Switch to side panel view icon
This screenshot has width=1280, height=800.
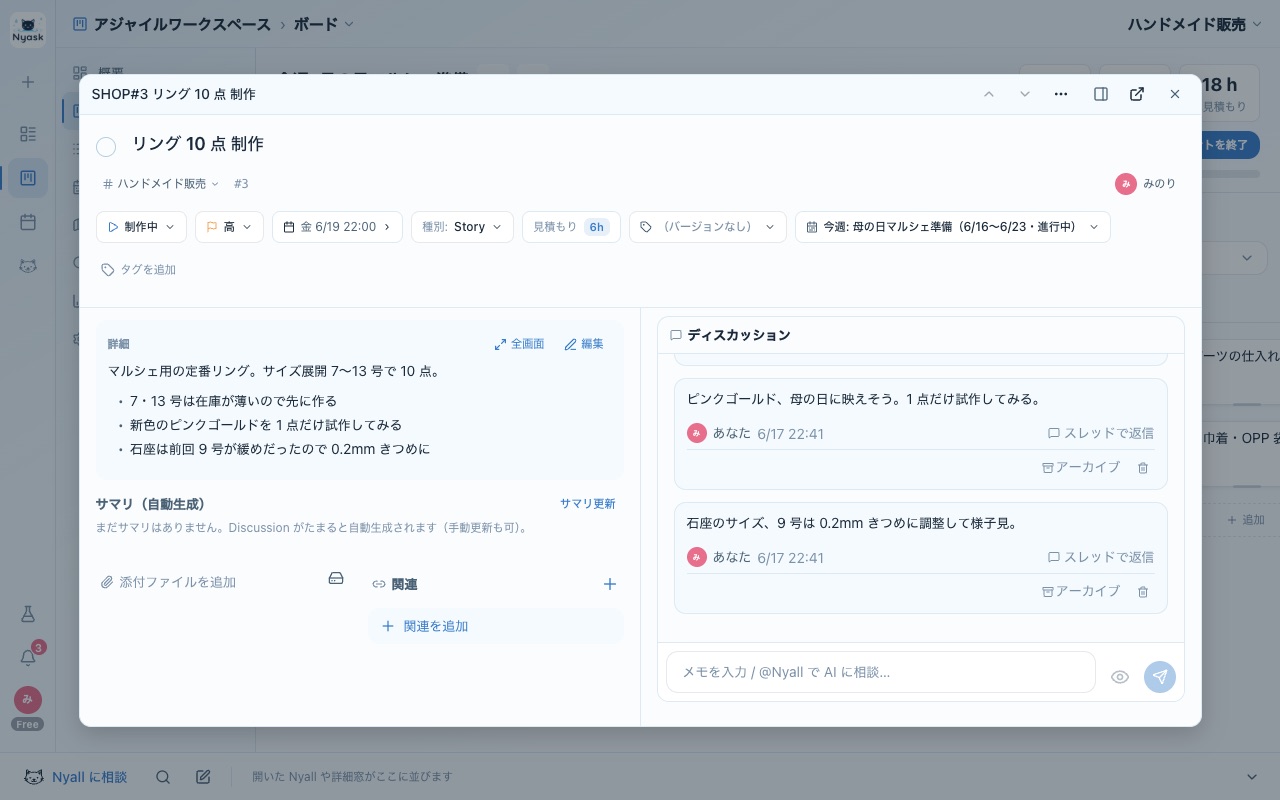(x=1101, y=94)
